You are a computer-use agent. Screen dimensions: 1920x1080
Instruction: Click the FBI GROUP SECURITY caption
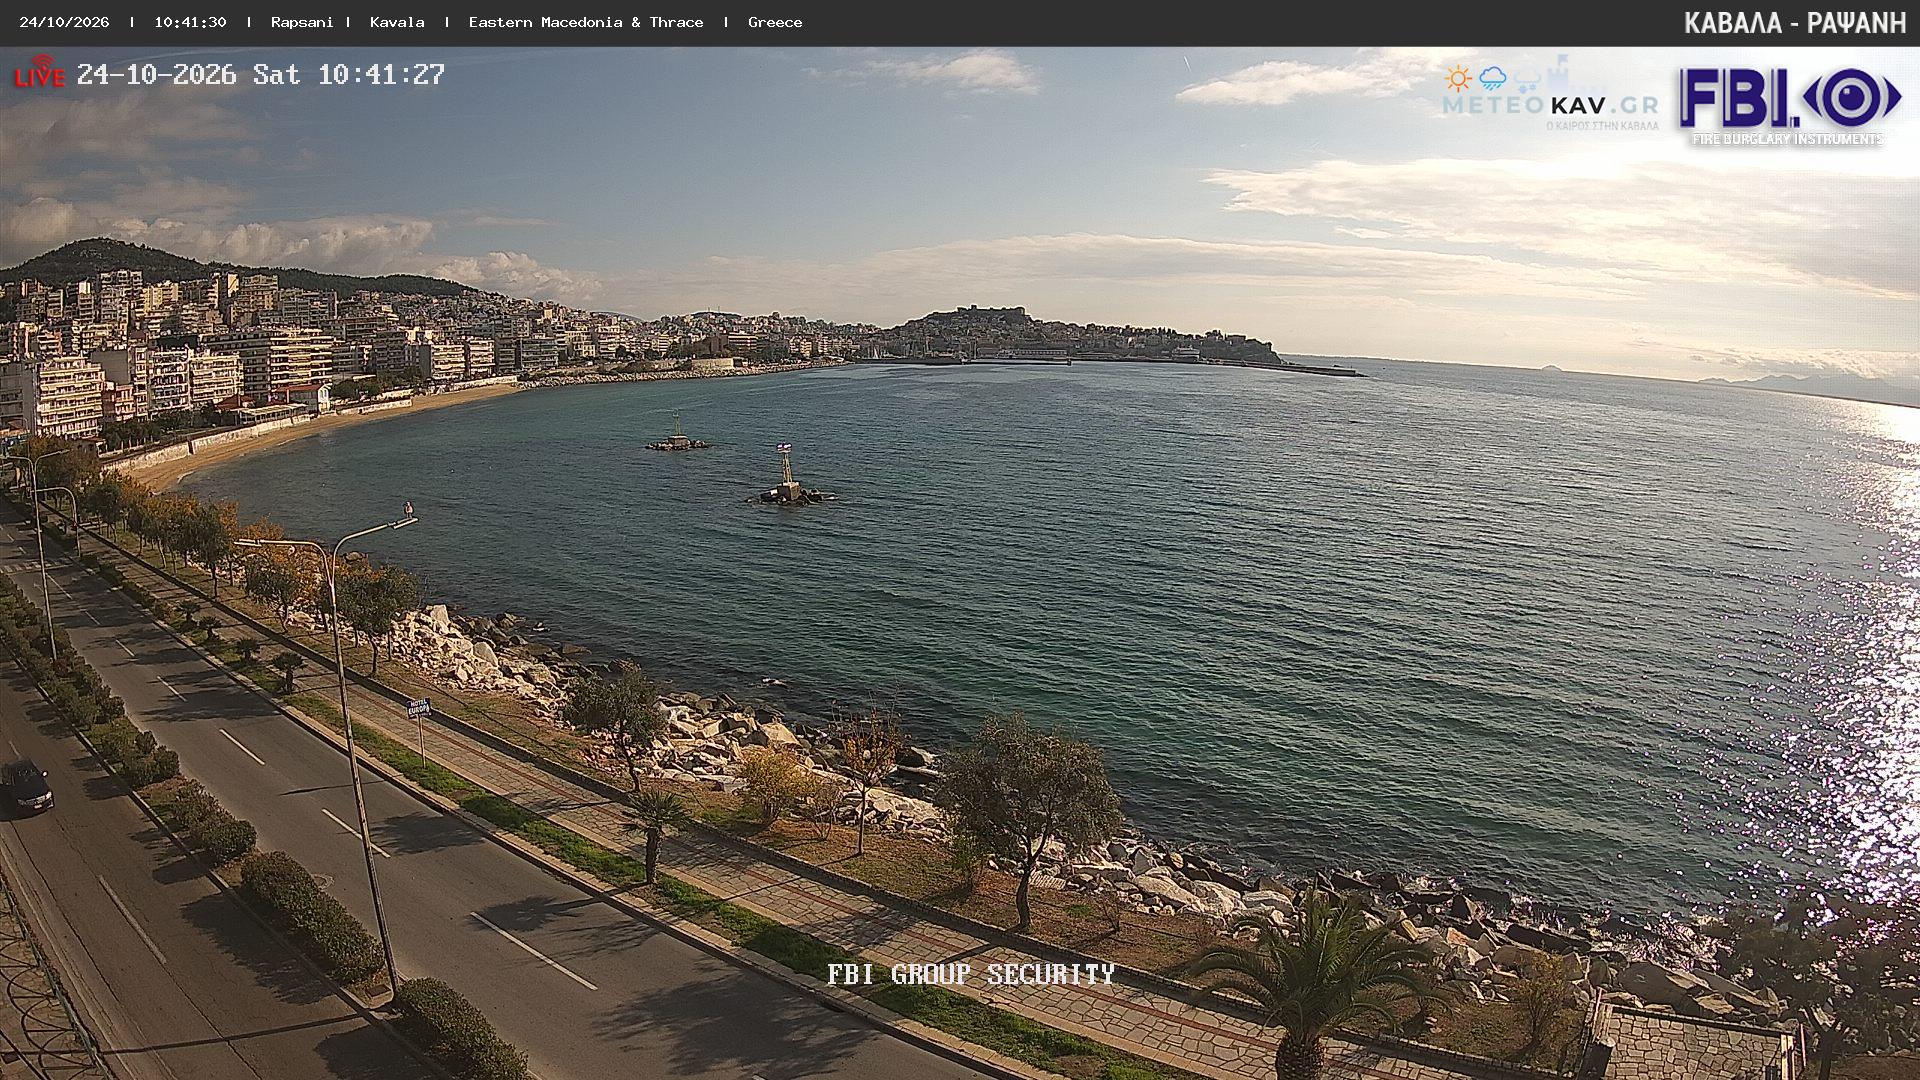tap(970, 974)
